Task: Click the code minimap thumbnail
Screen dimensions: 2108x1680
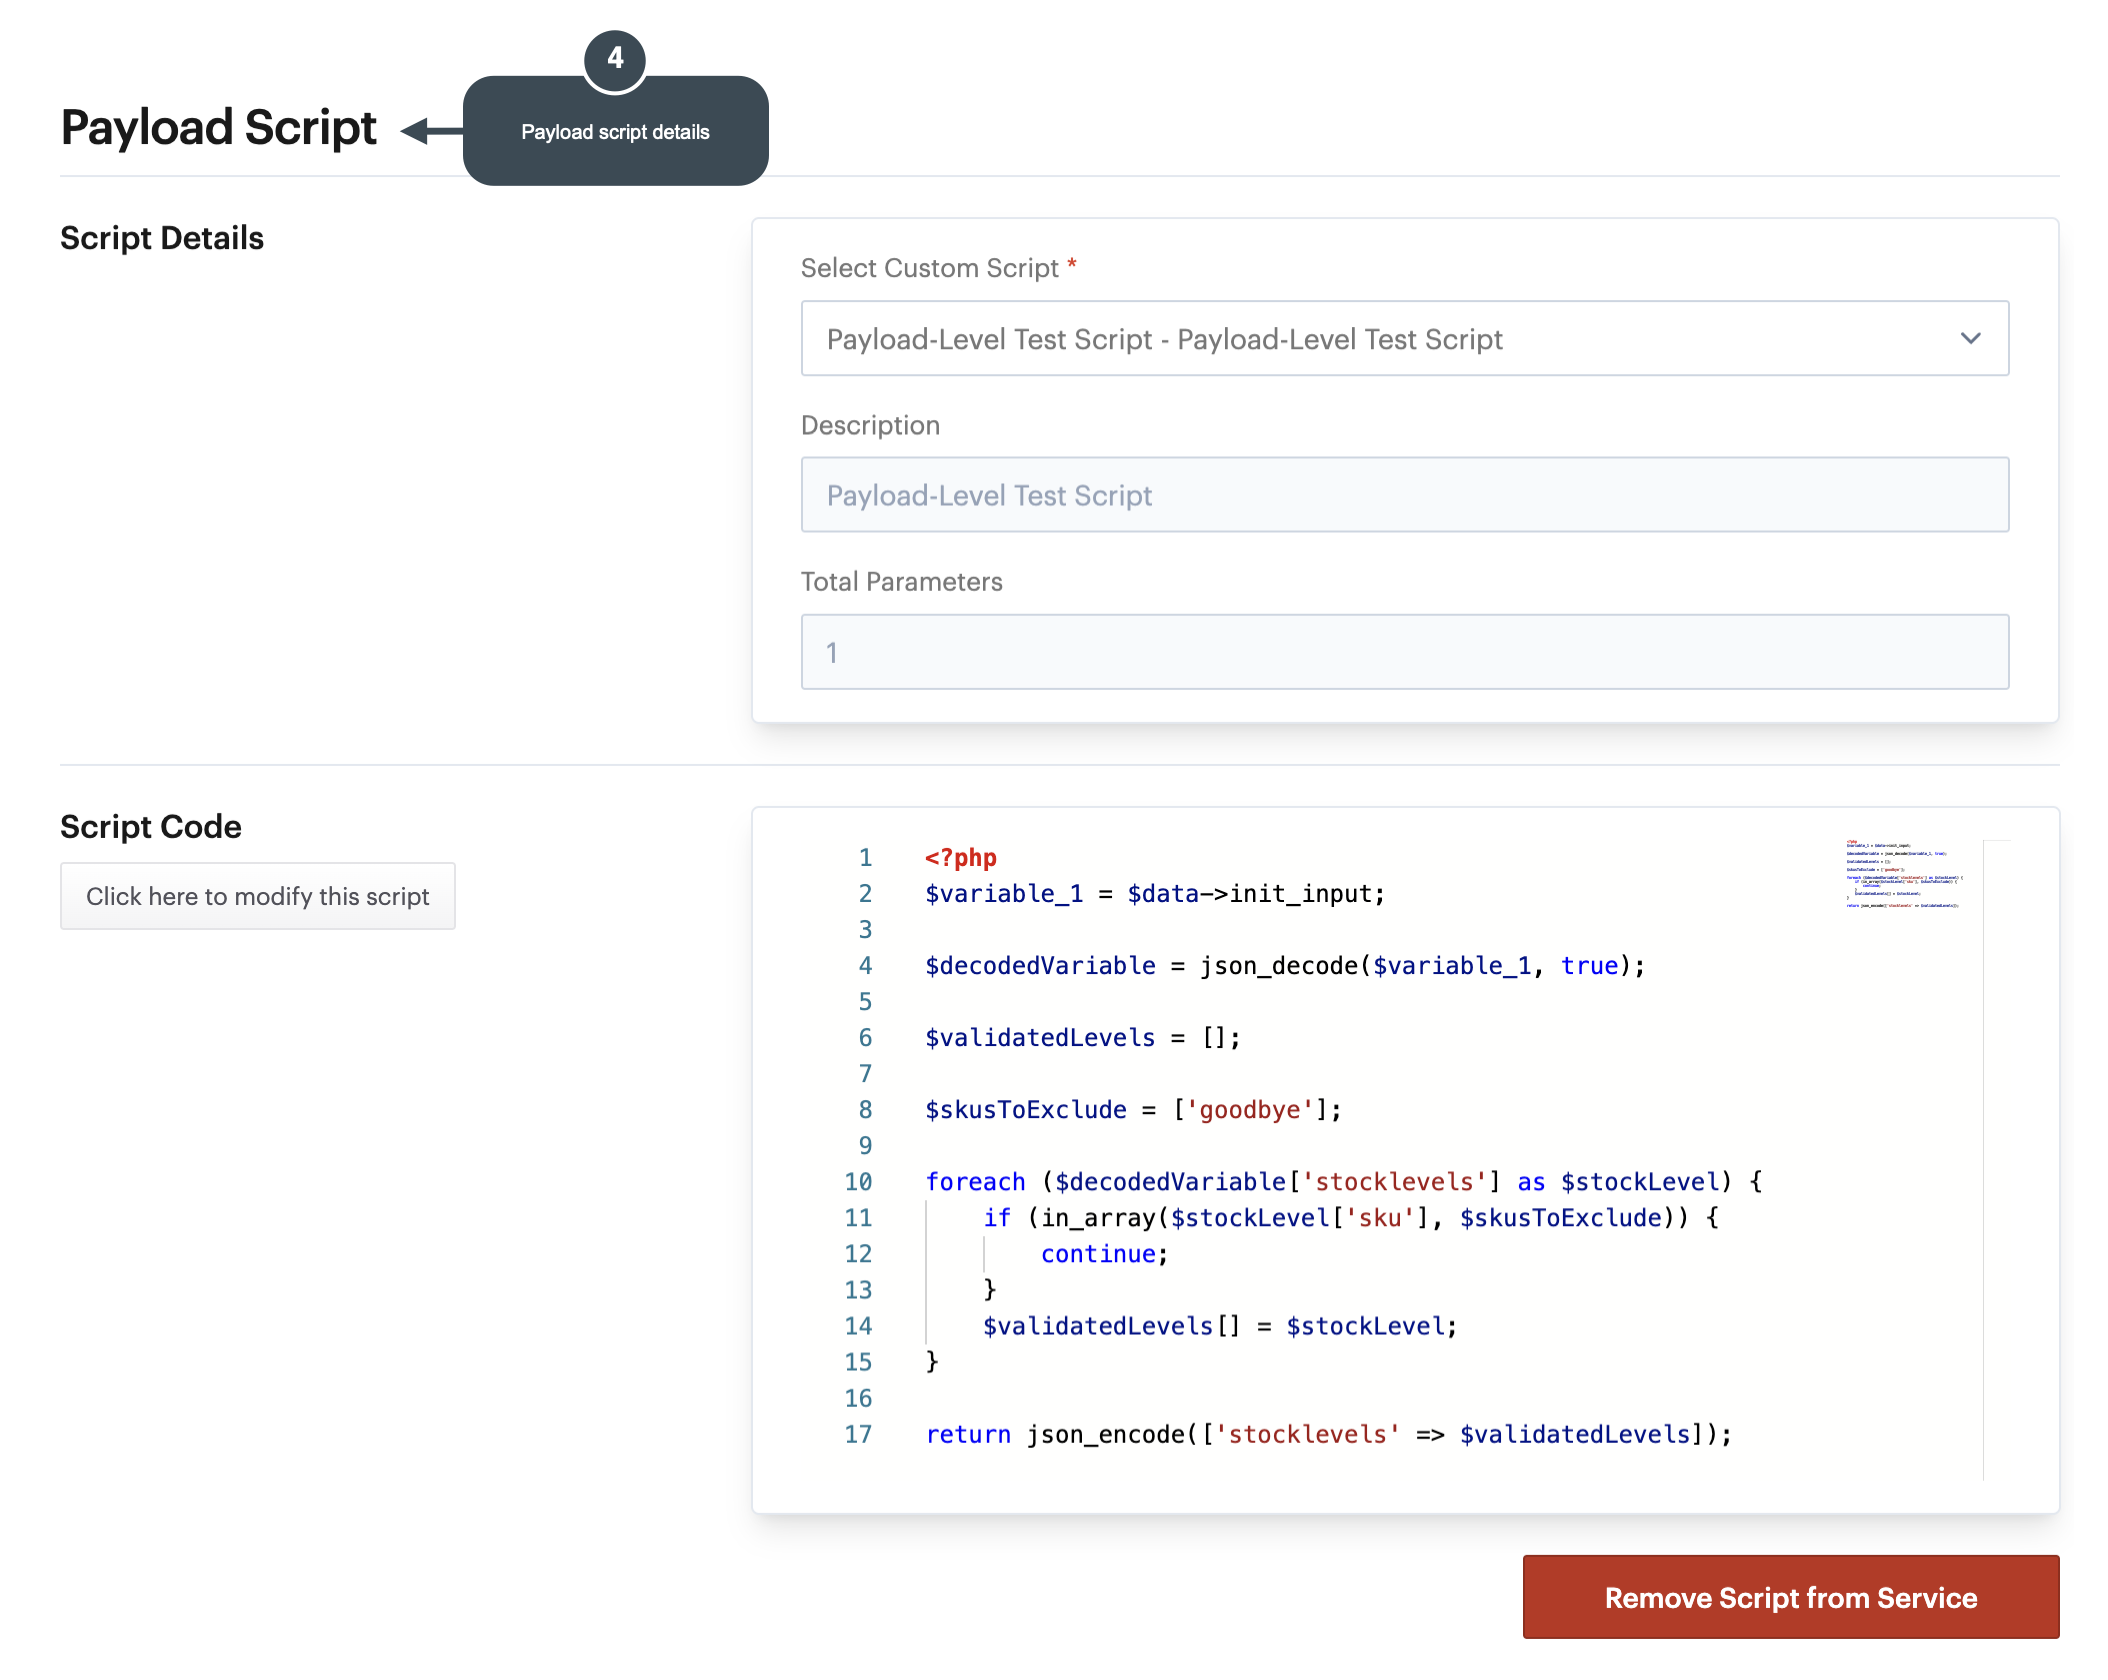Action: (x=1904, y=874)
